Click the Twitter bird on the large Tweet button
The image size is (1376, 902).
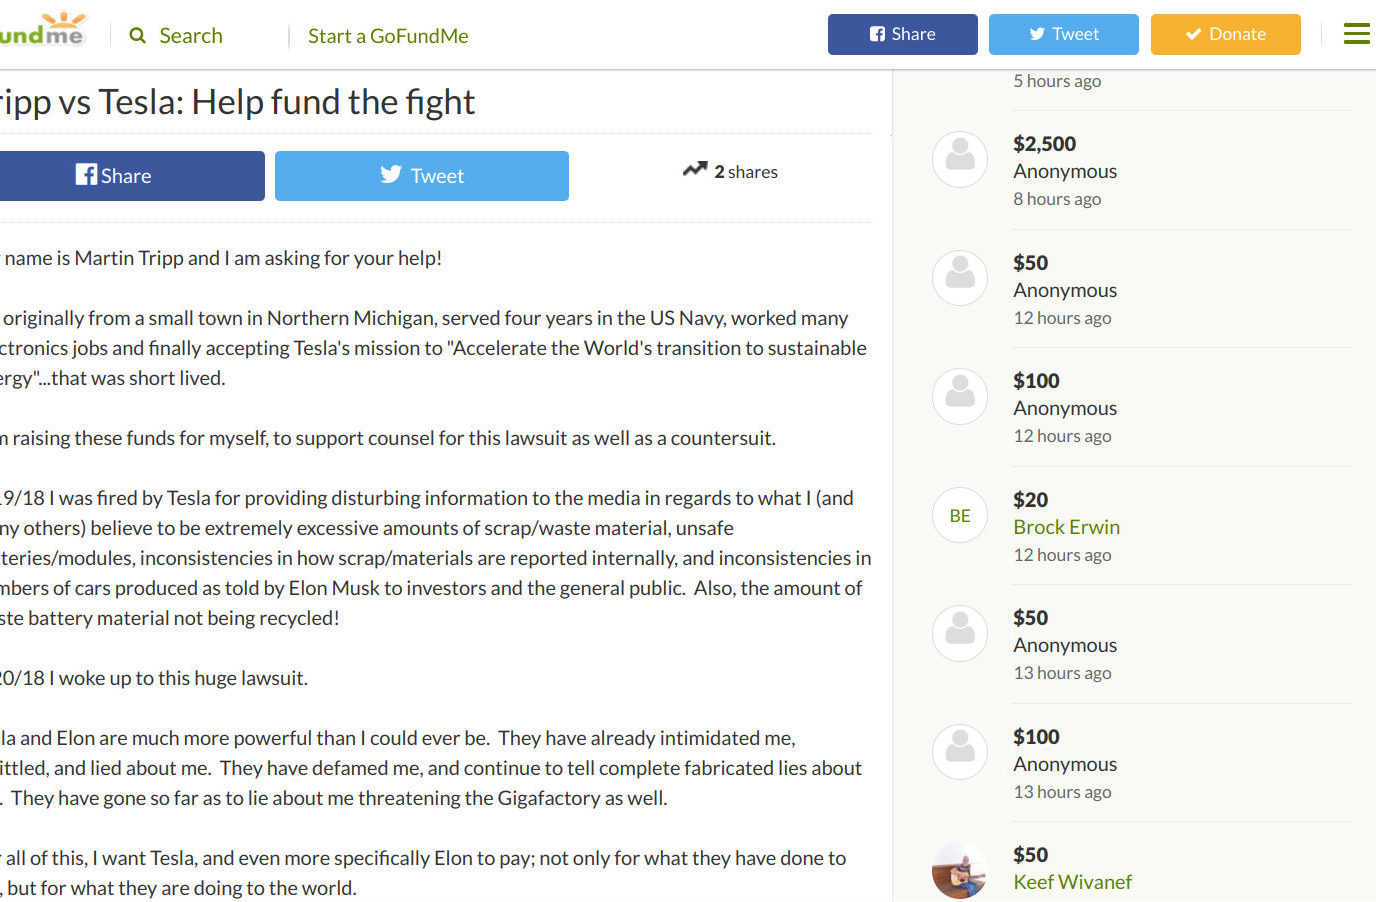[x=391, y=175]
